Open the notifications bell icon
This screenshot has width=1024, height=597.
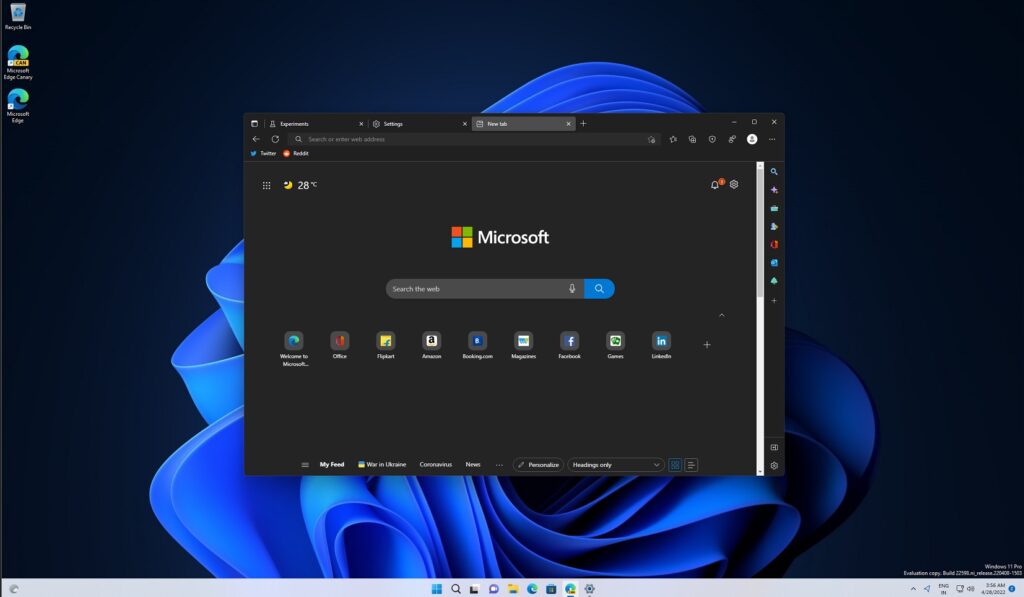(717, 184)
